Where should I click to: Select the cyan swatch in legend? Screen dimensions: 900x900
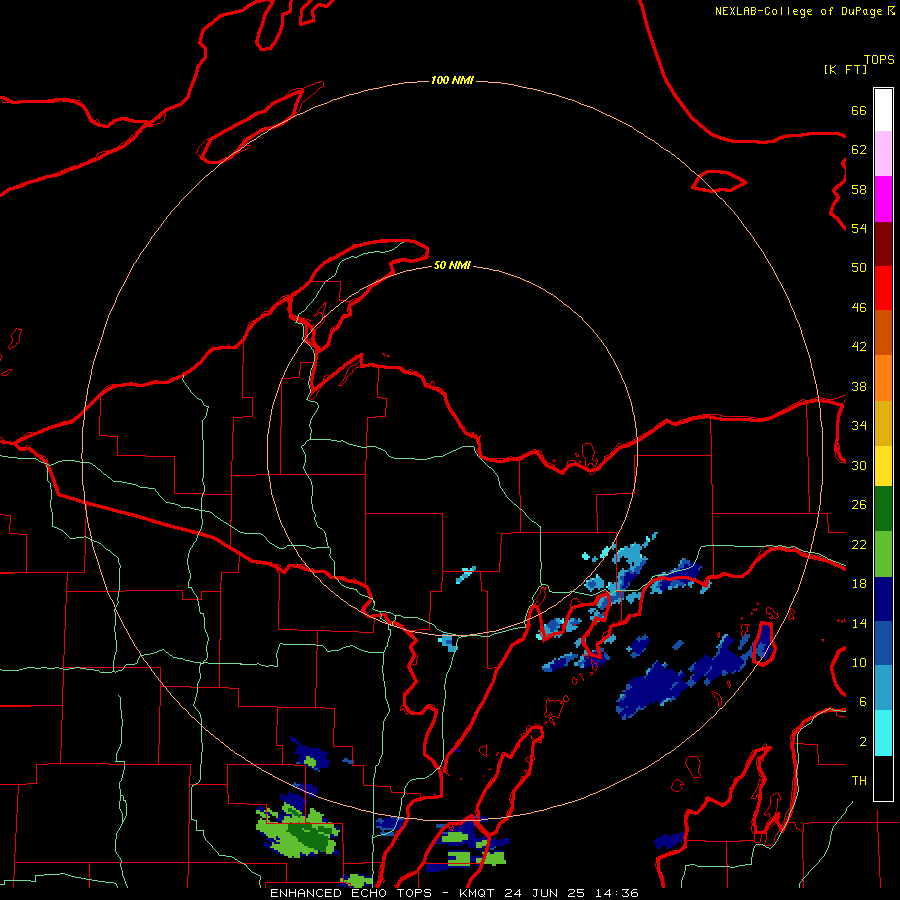click(x=883, y=733)
